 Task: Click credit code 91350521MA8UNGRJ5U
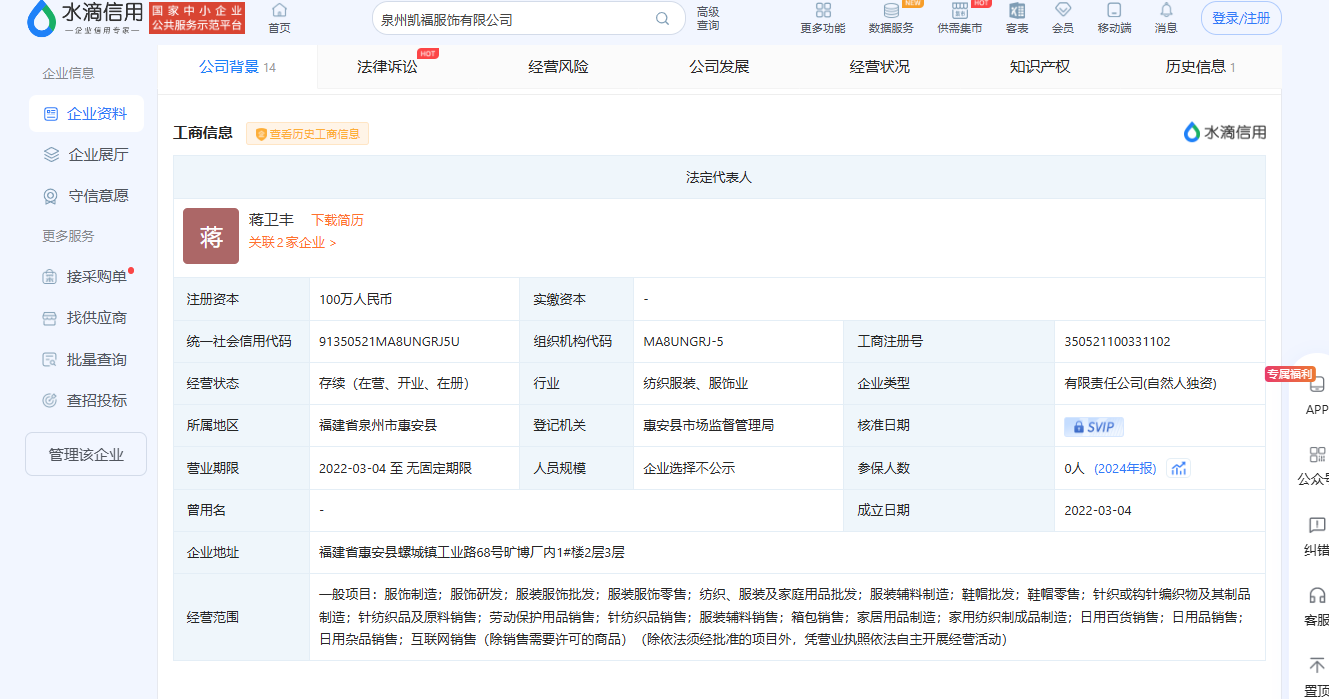389,342
